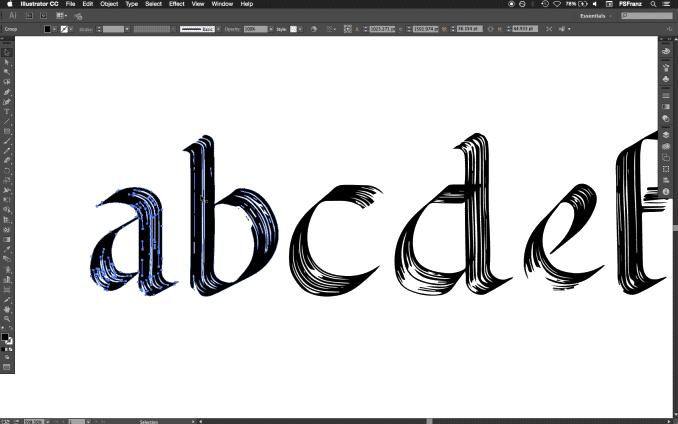The image size is (678, 424).
Task: Choose the Line Segment tool
Action: coord(6,121)
